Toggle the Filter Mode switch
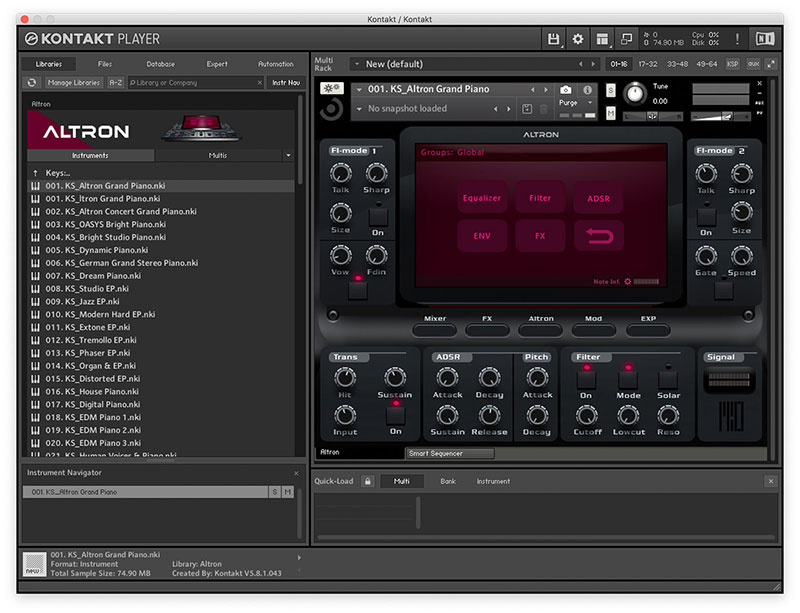 628,379
